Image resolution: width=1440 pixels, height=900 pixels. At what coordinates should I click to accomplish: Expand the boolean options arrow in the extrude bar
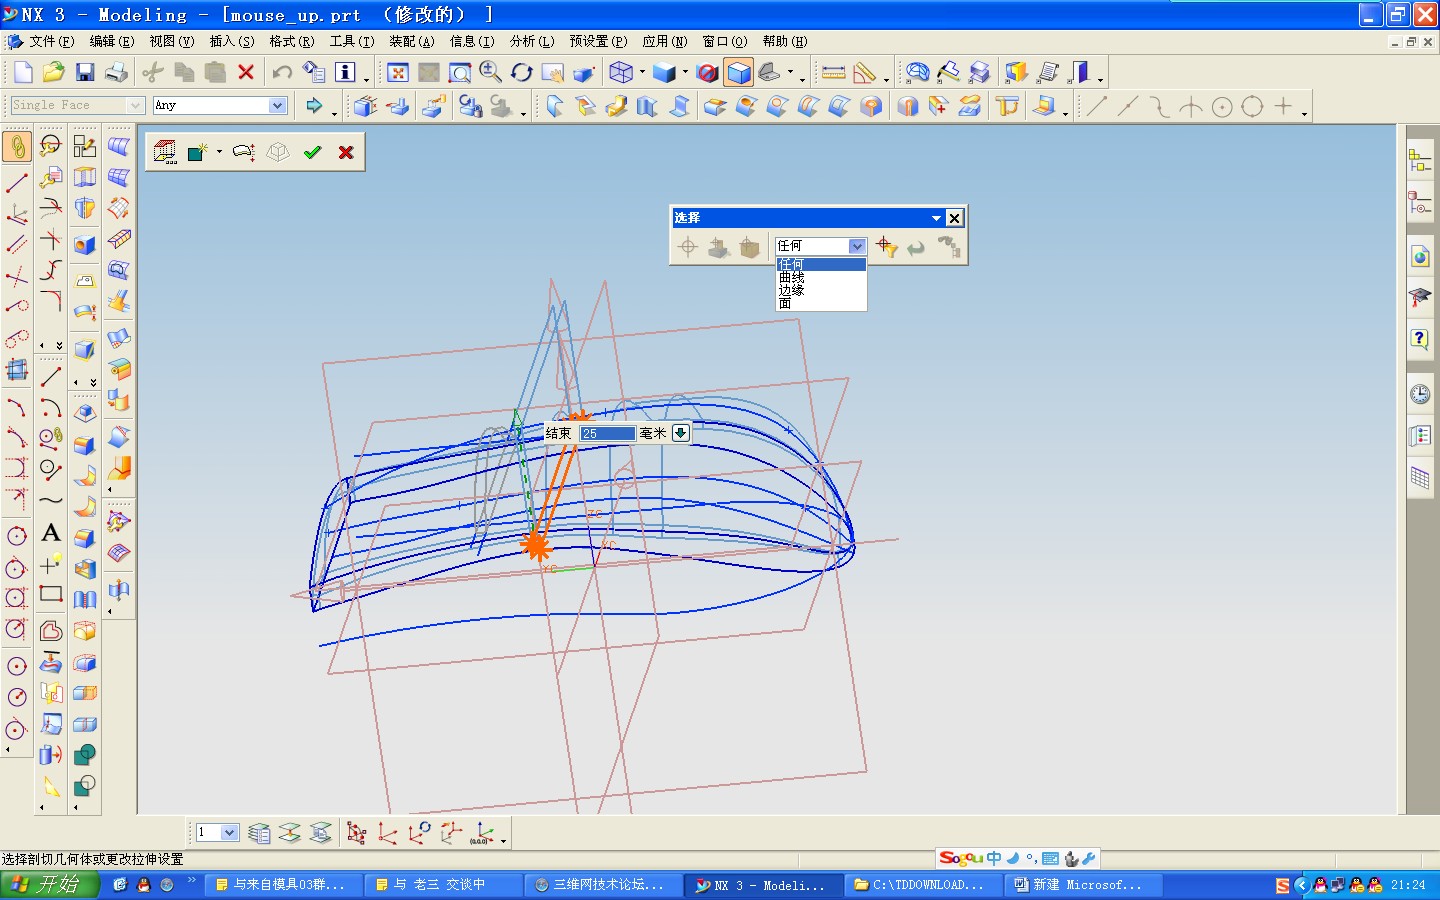(219, 152)
